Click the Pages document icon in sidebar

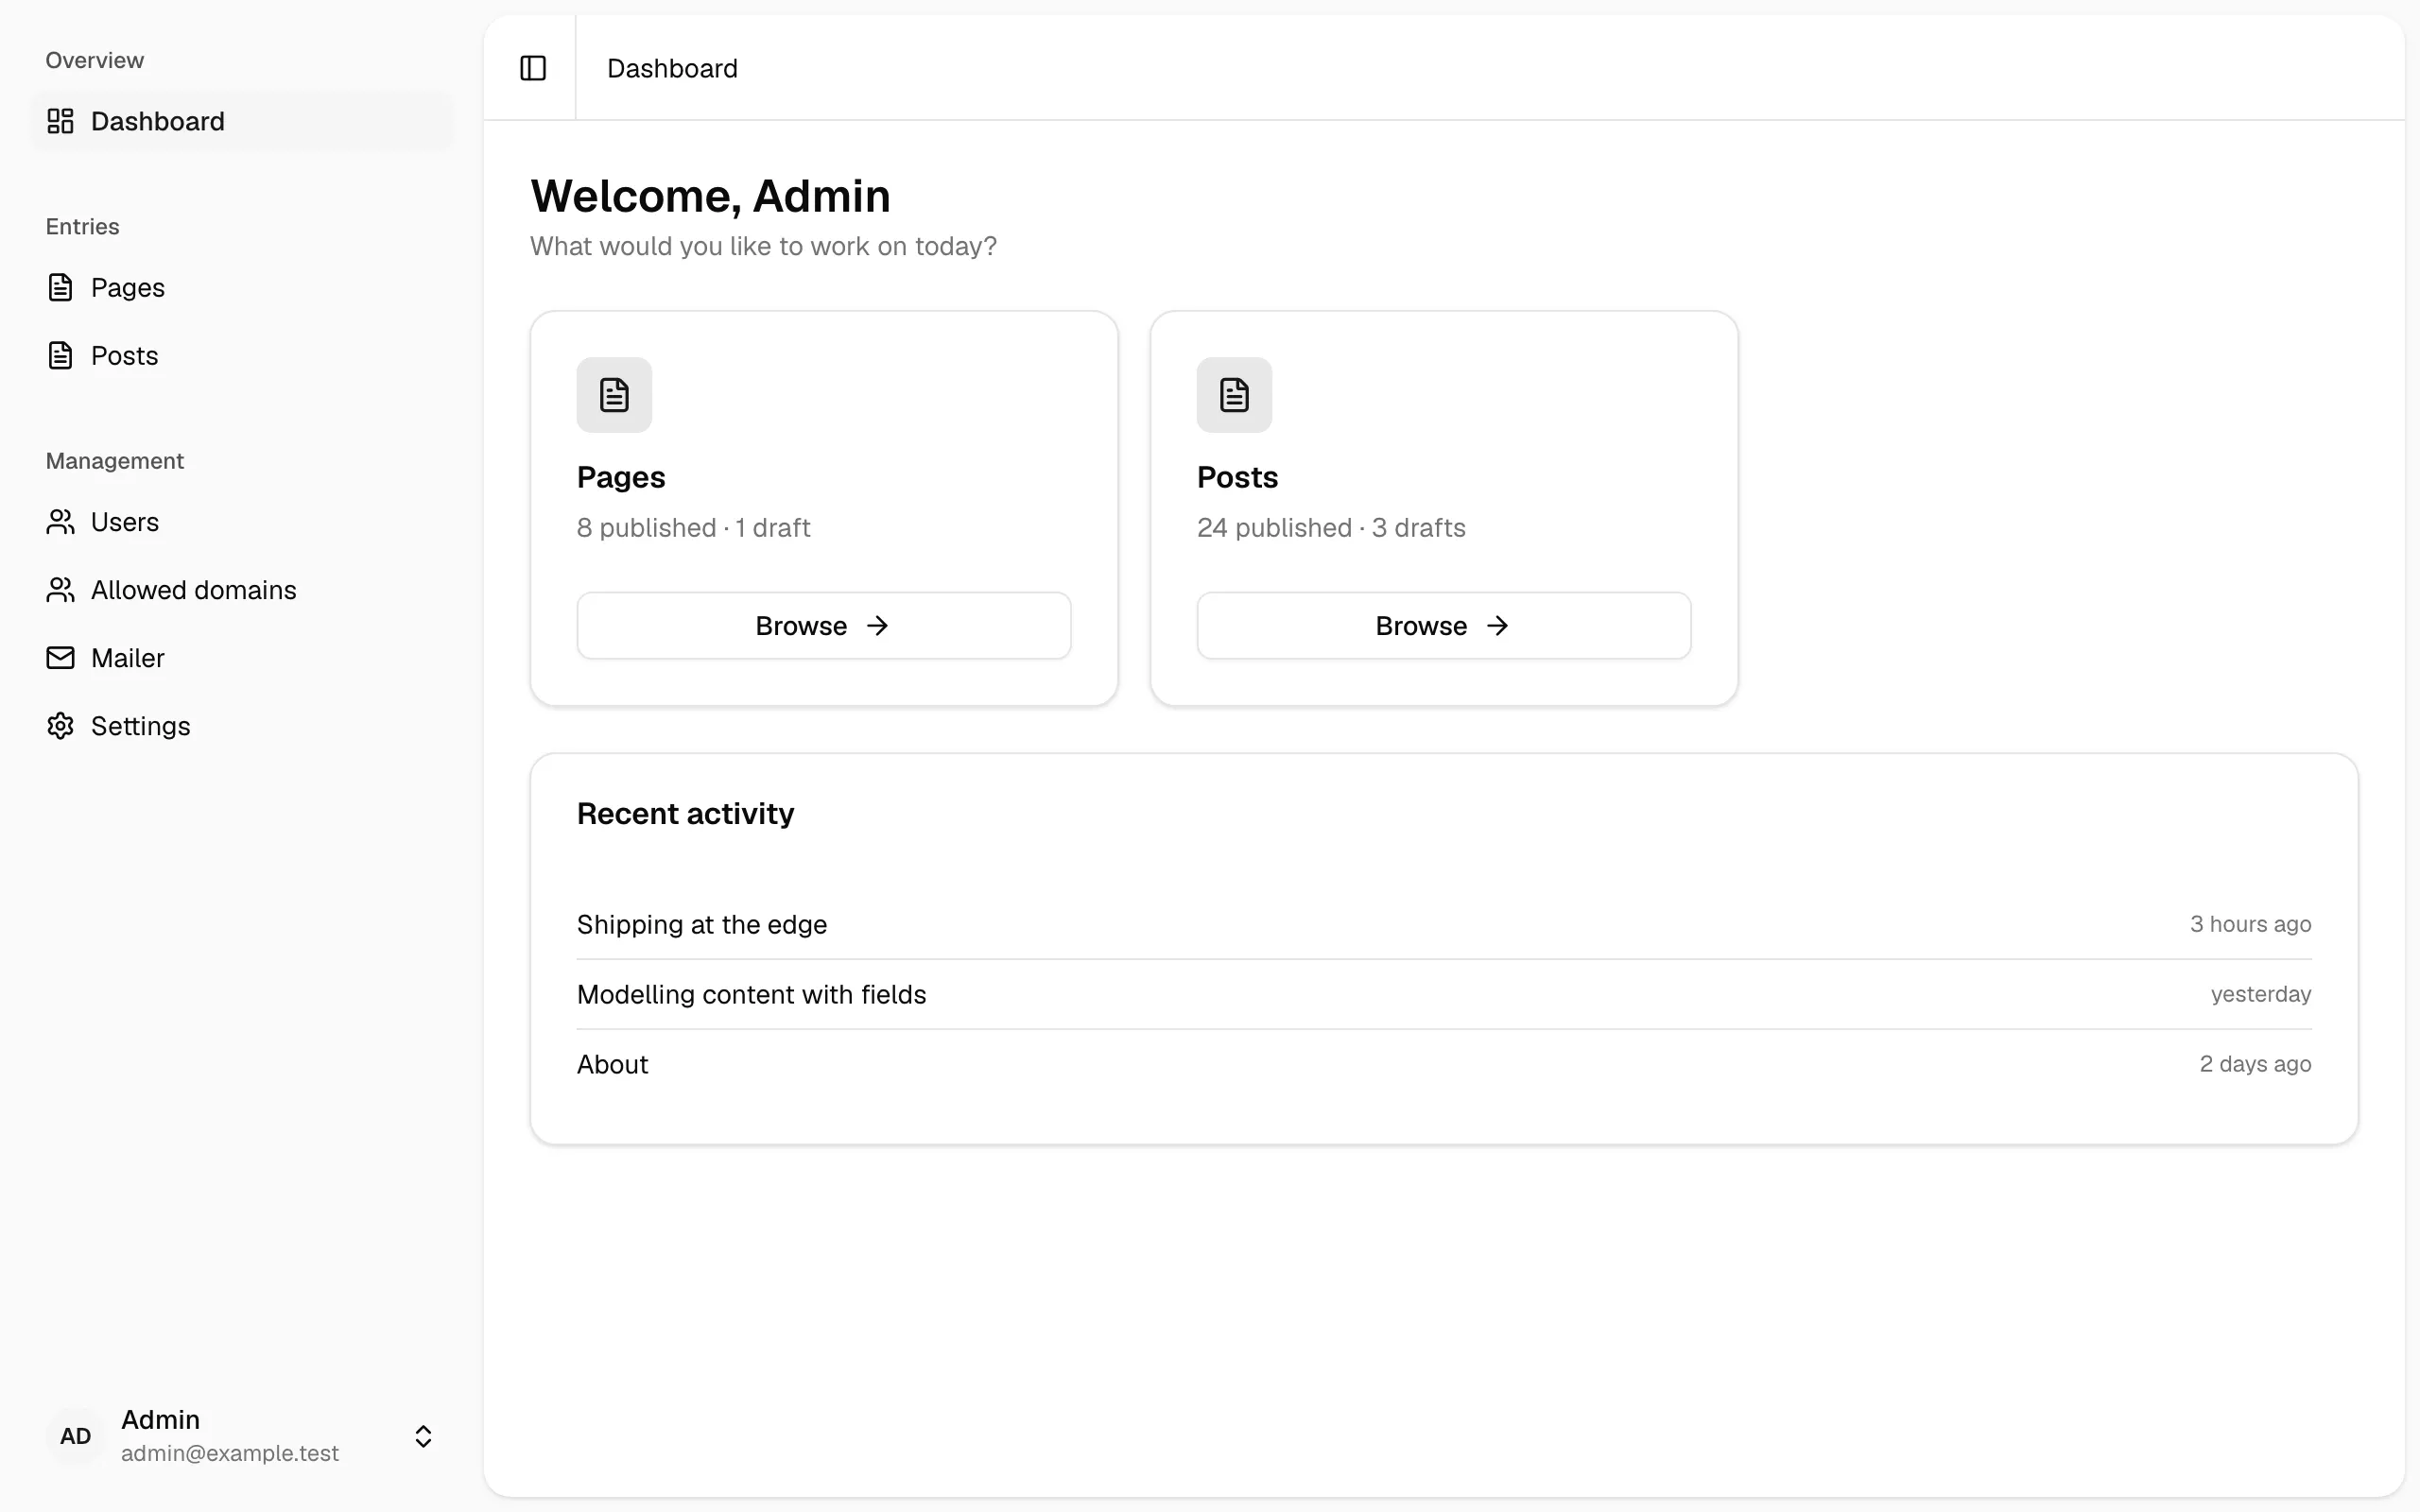[x=61, y=287]
